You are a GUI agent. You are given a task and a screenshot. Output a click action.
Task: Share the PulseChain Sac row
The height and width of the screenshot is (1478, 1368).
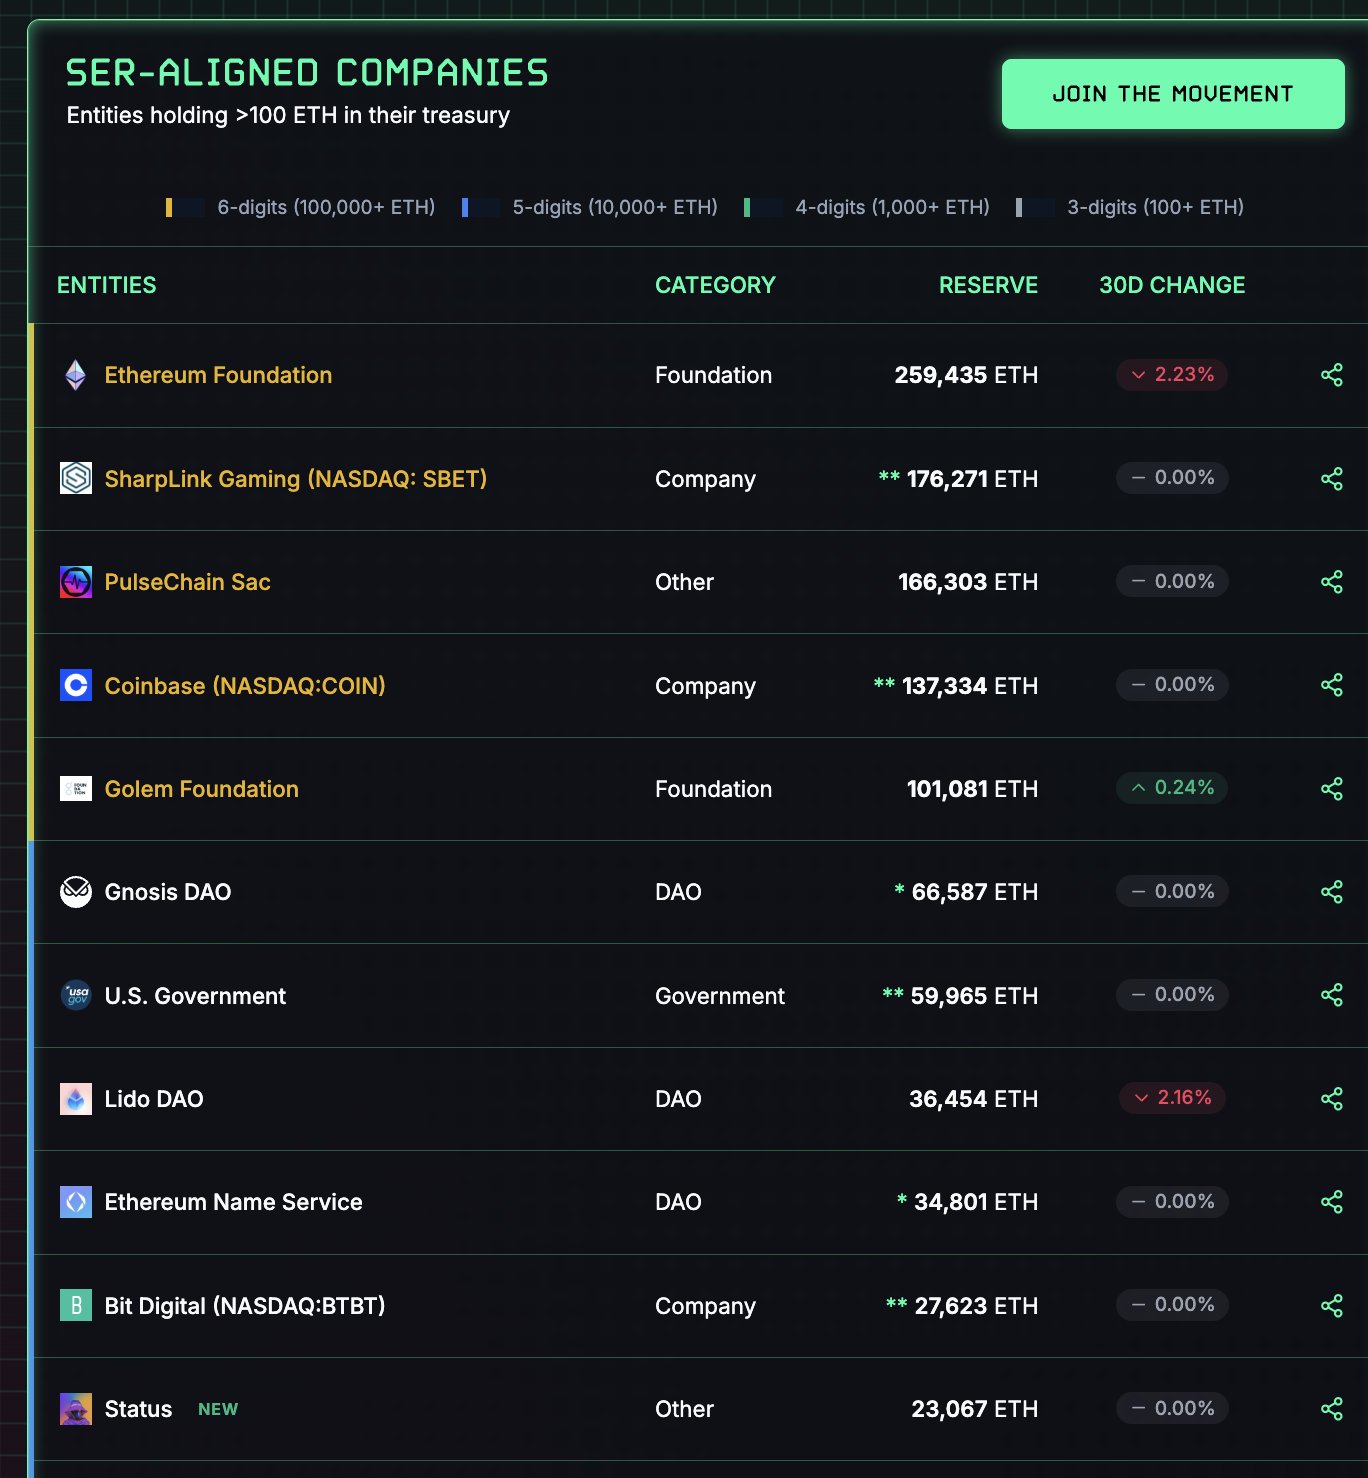tap(1332, 582)
